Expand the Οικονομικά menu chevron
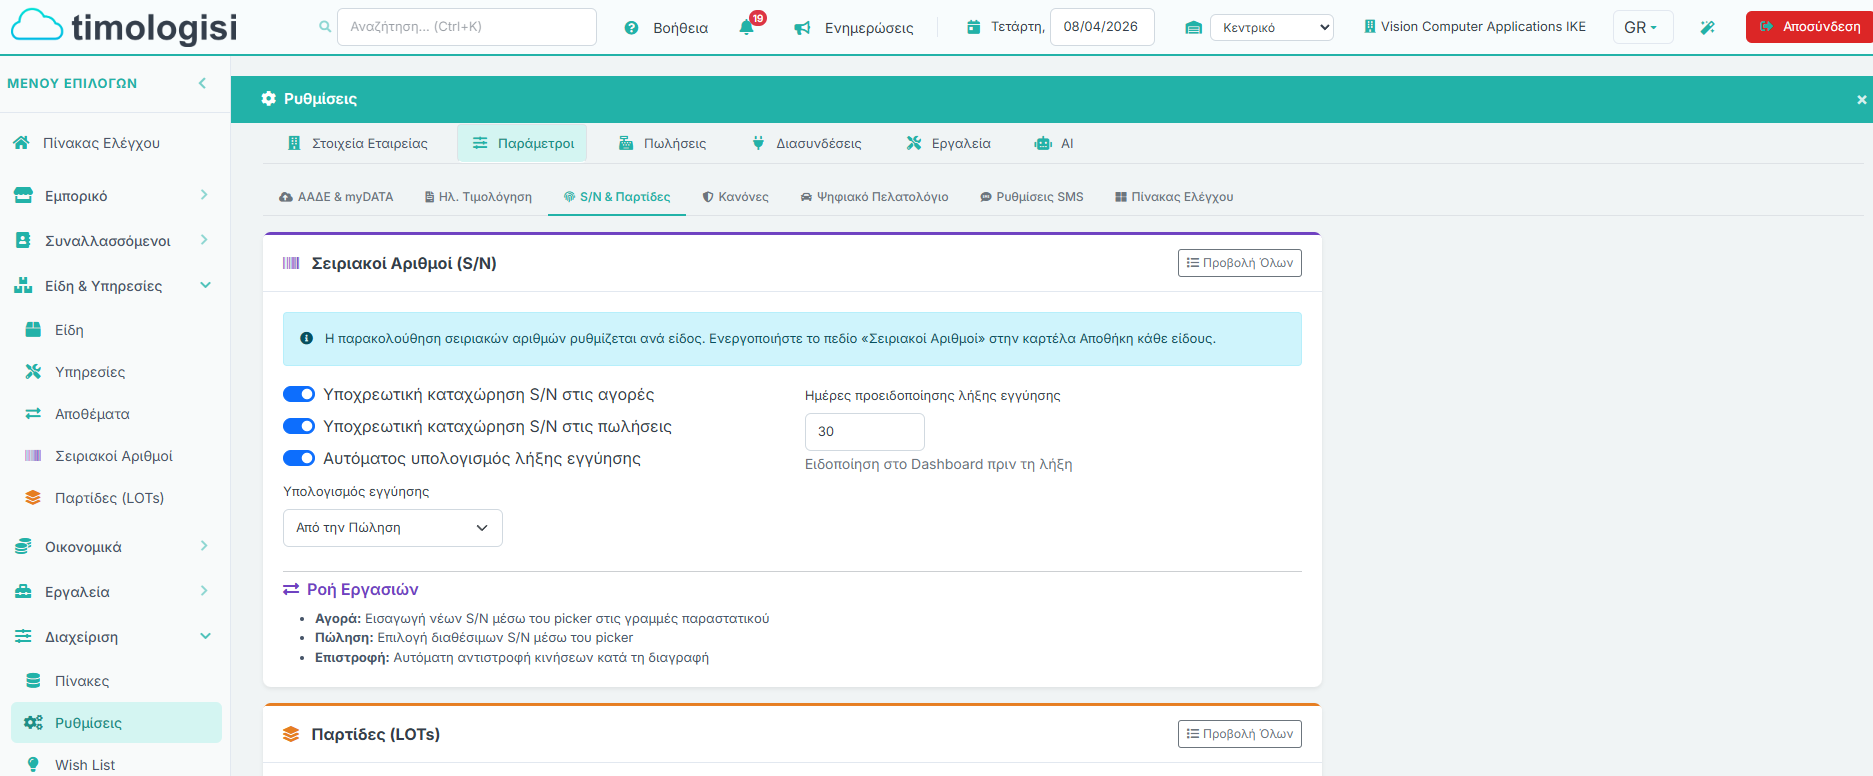This screenshot has height=776, width=1873. [x=204, y=545]
